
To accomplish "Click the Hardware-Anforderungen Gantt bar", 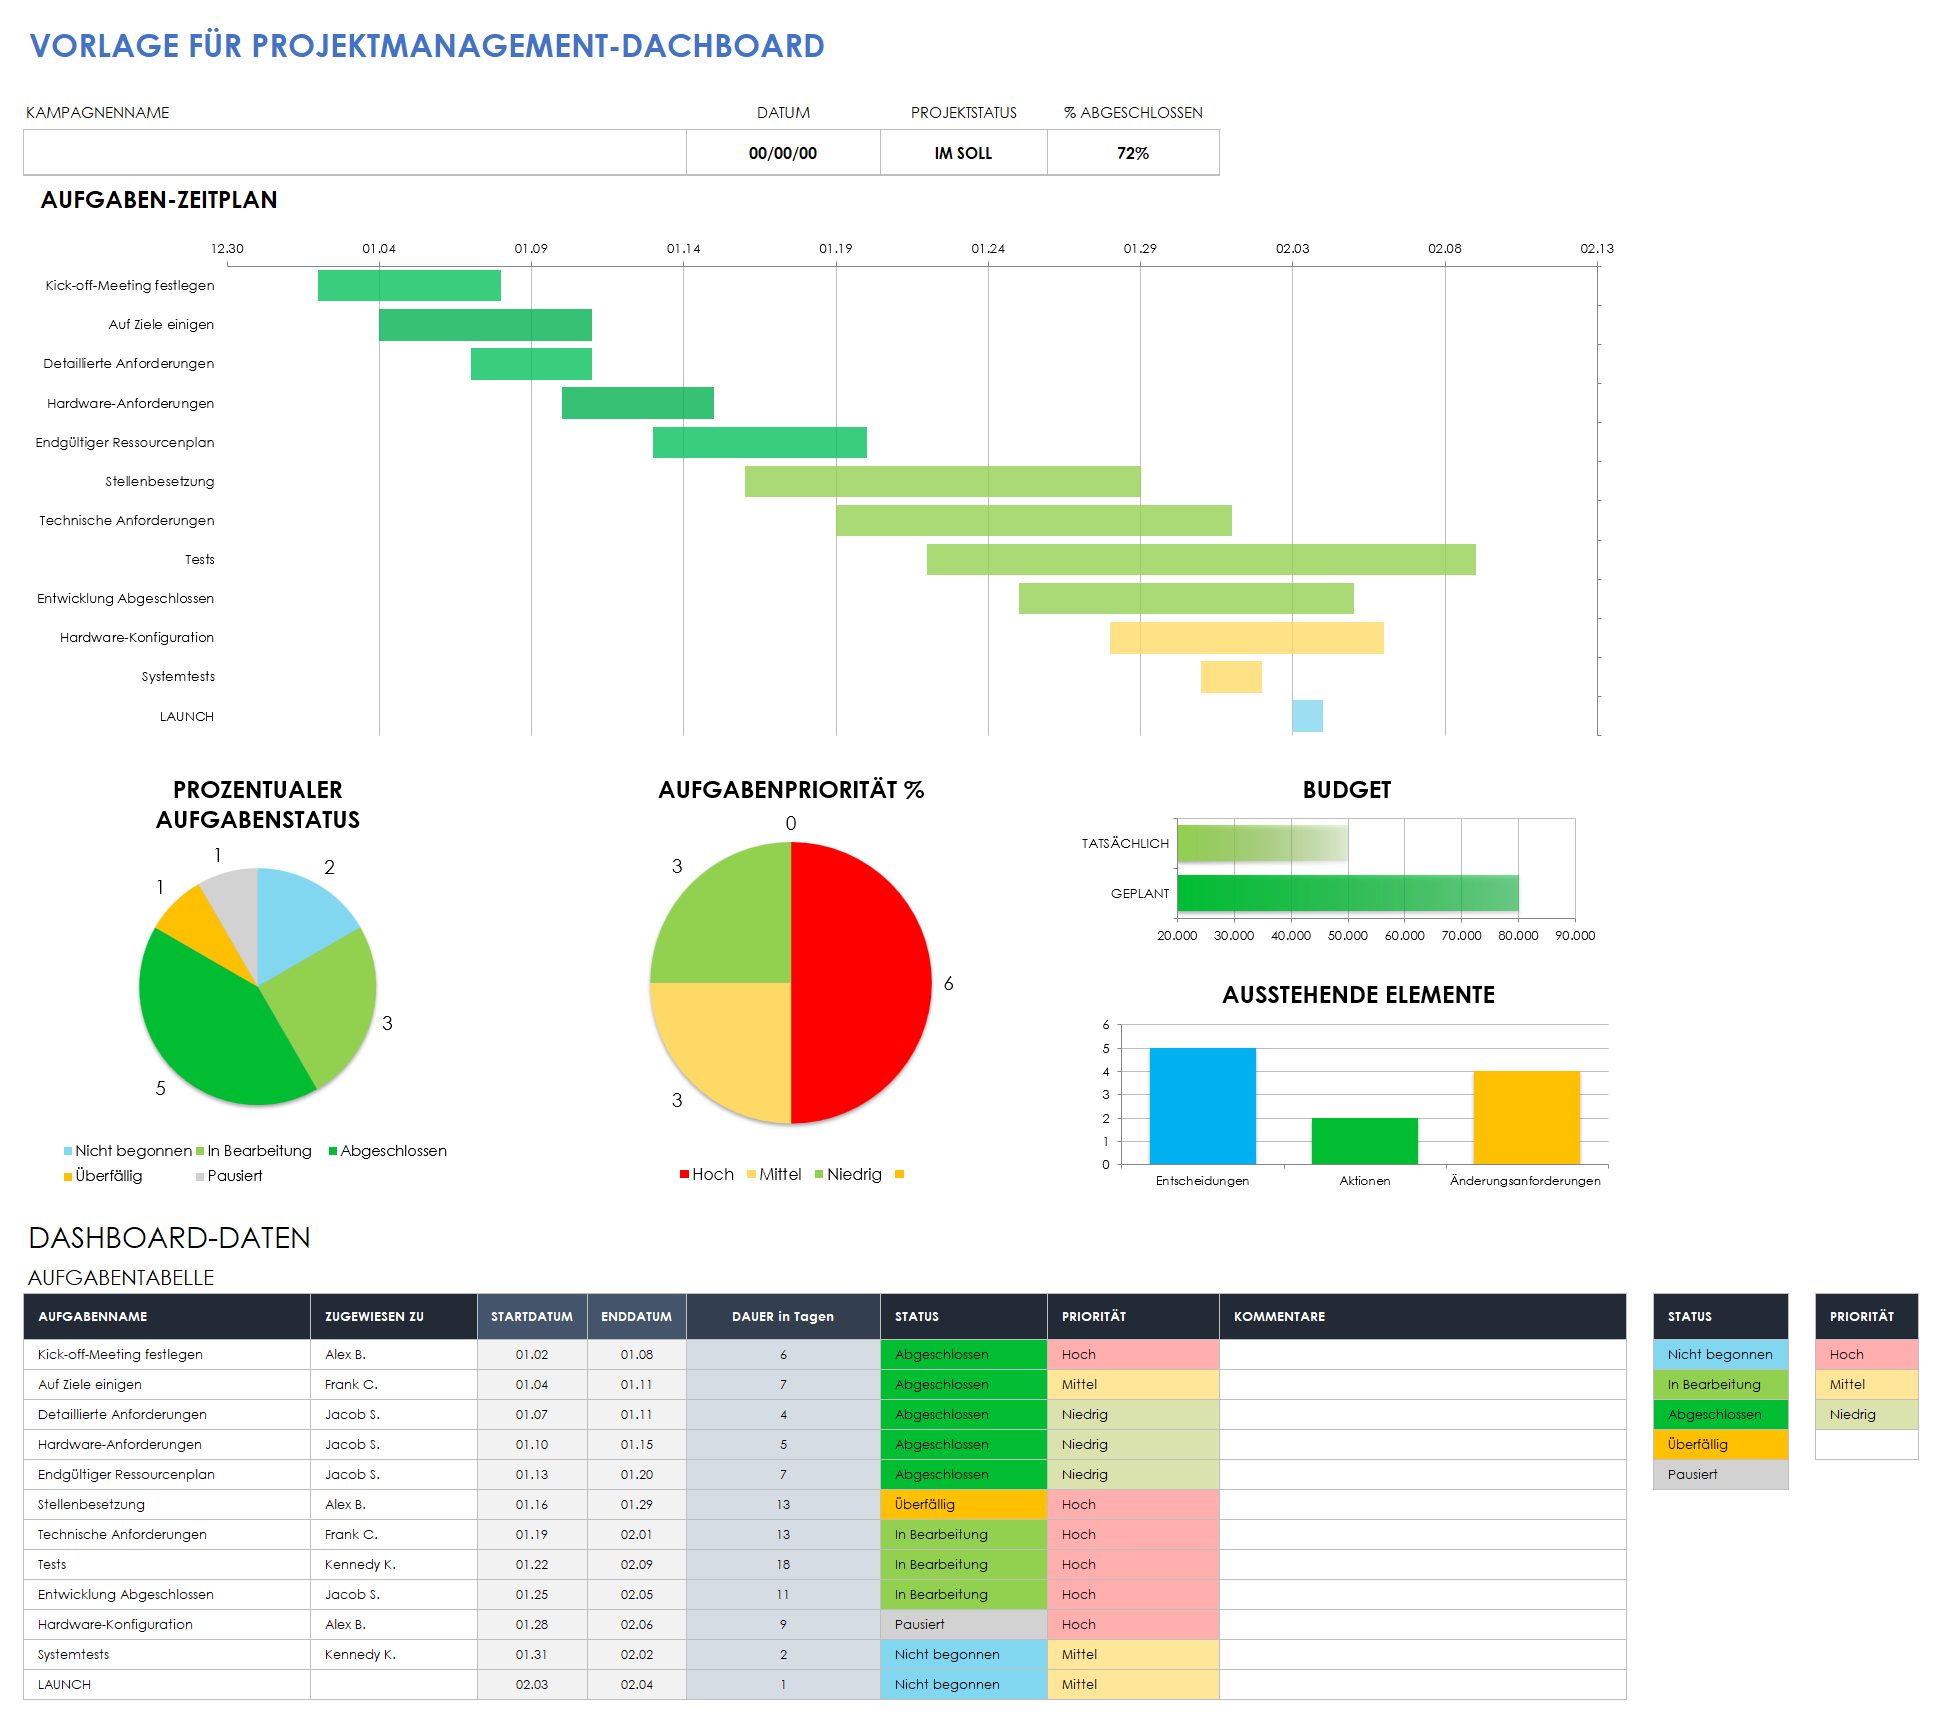I will [638, 403].
